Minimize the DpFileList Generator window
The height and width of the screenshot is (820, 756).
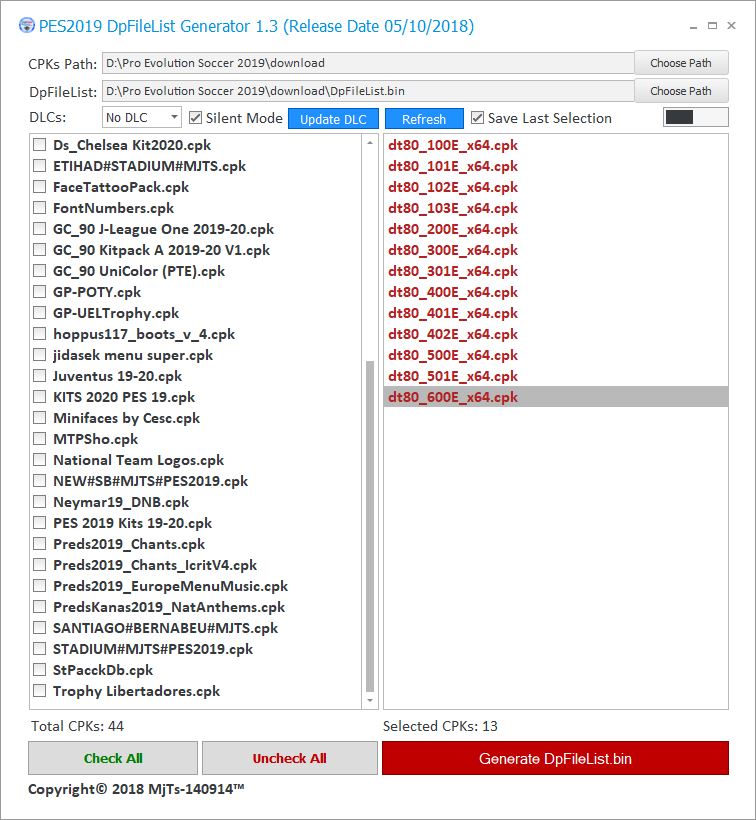tap(693, 26)
